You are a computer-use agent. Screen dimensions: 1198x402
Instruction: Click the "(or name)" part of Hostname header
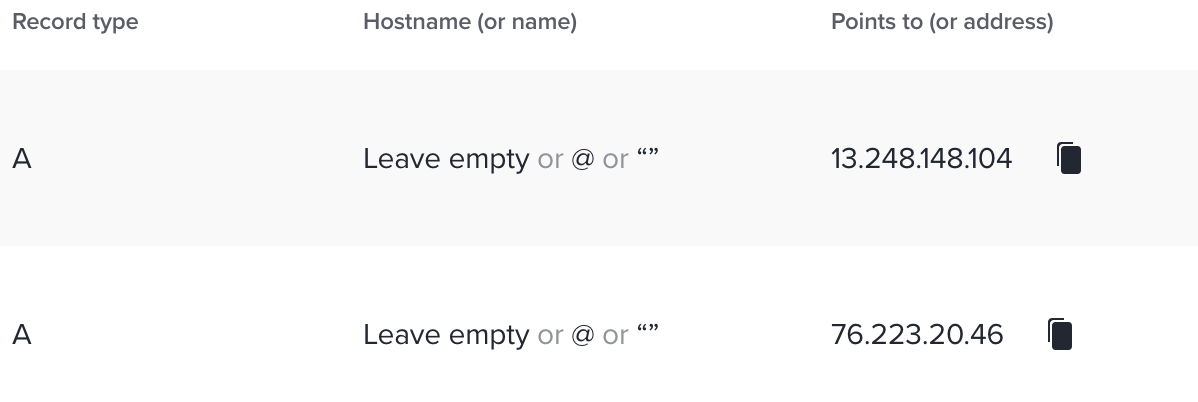tap(527, 22)
